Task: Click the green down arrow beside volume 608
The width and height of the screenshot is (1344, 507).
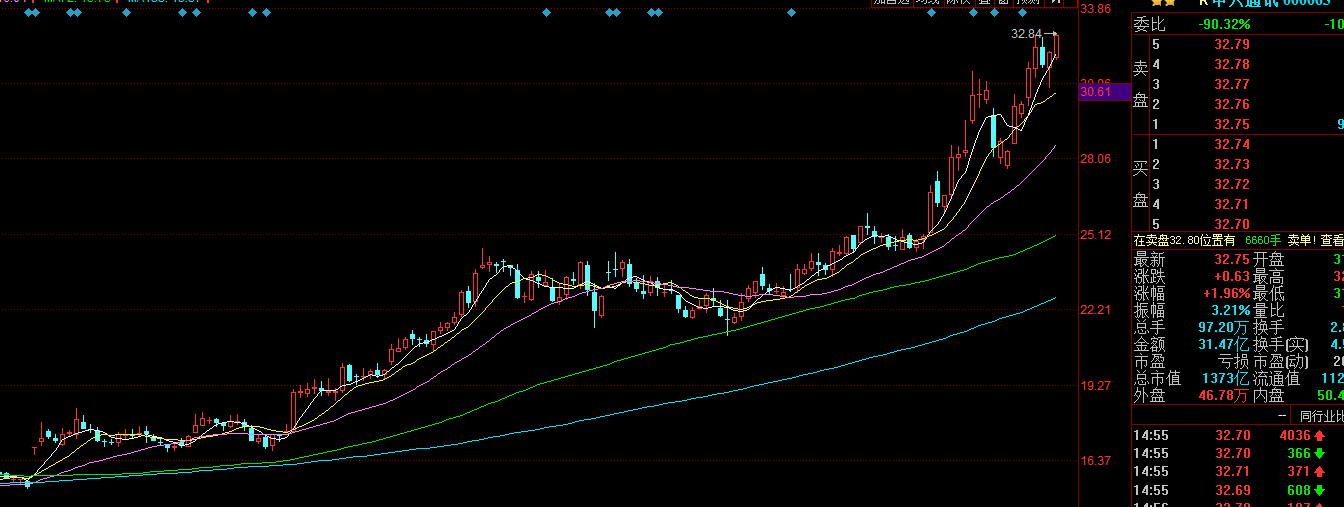Action: 1320,490
